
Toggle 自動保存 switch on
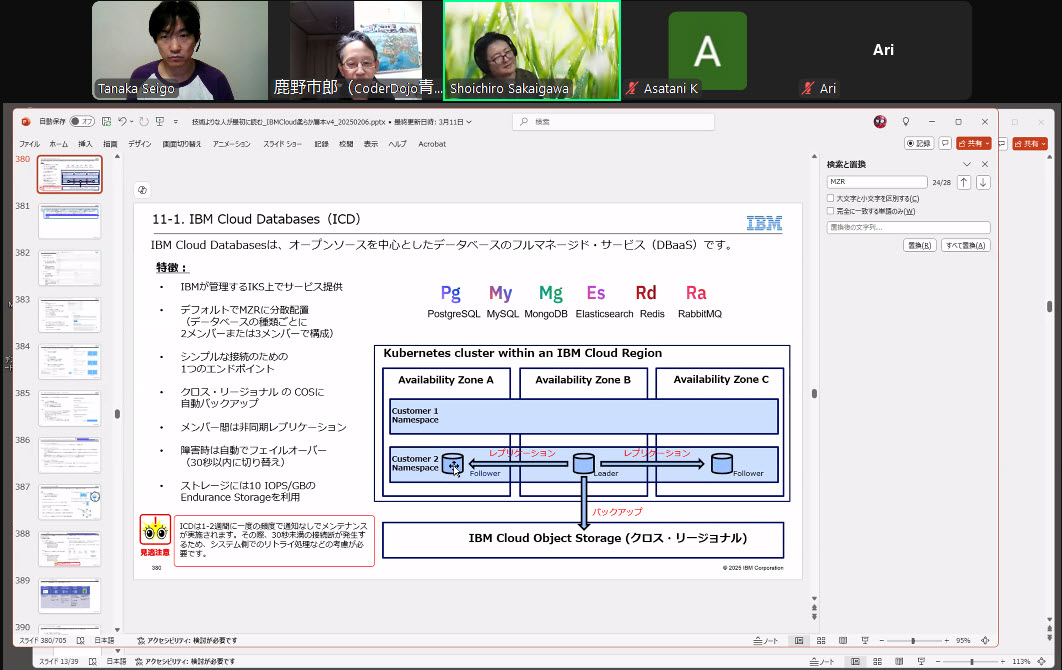(x=82, y=121)
